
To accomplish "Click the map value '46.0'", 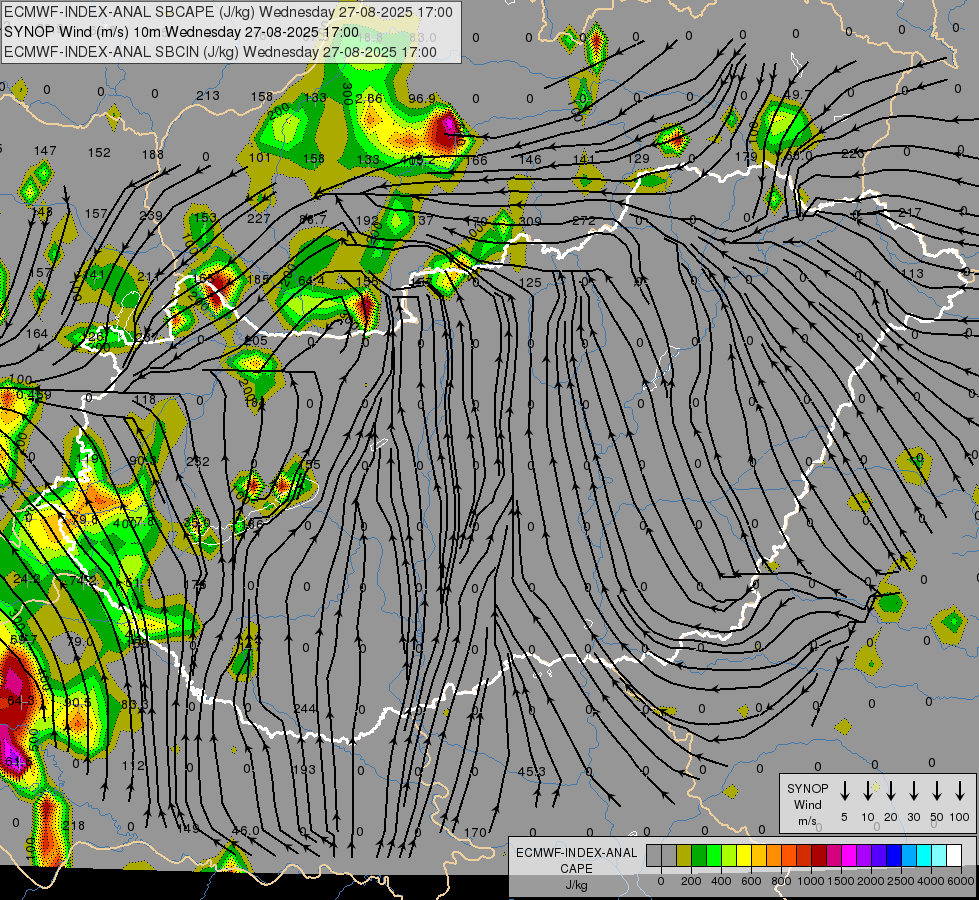I will click(245, 831).
